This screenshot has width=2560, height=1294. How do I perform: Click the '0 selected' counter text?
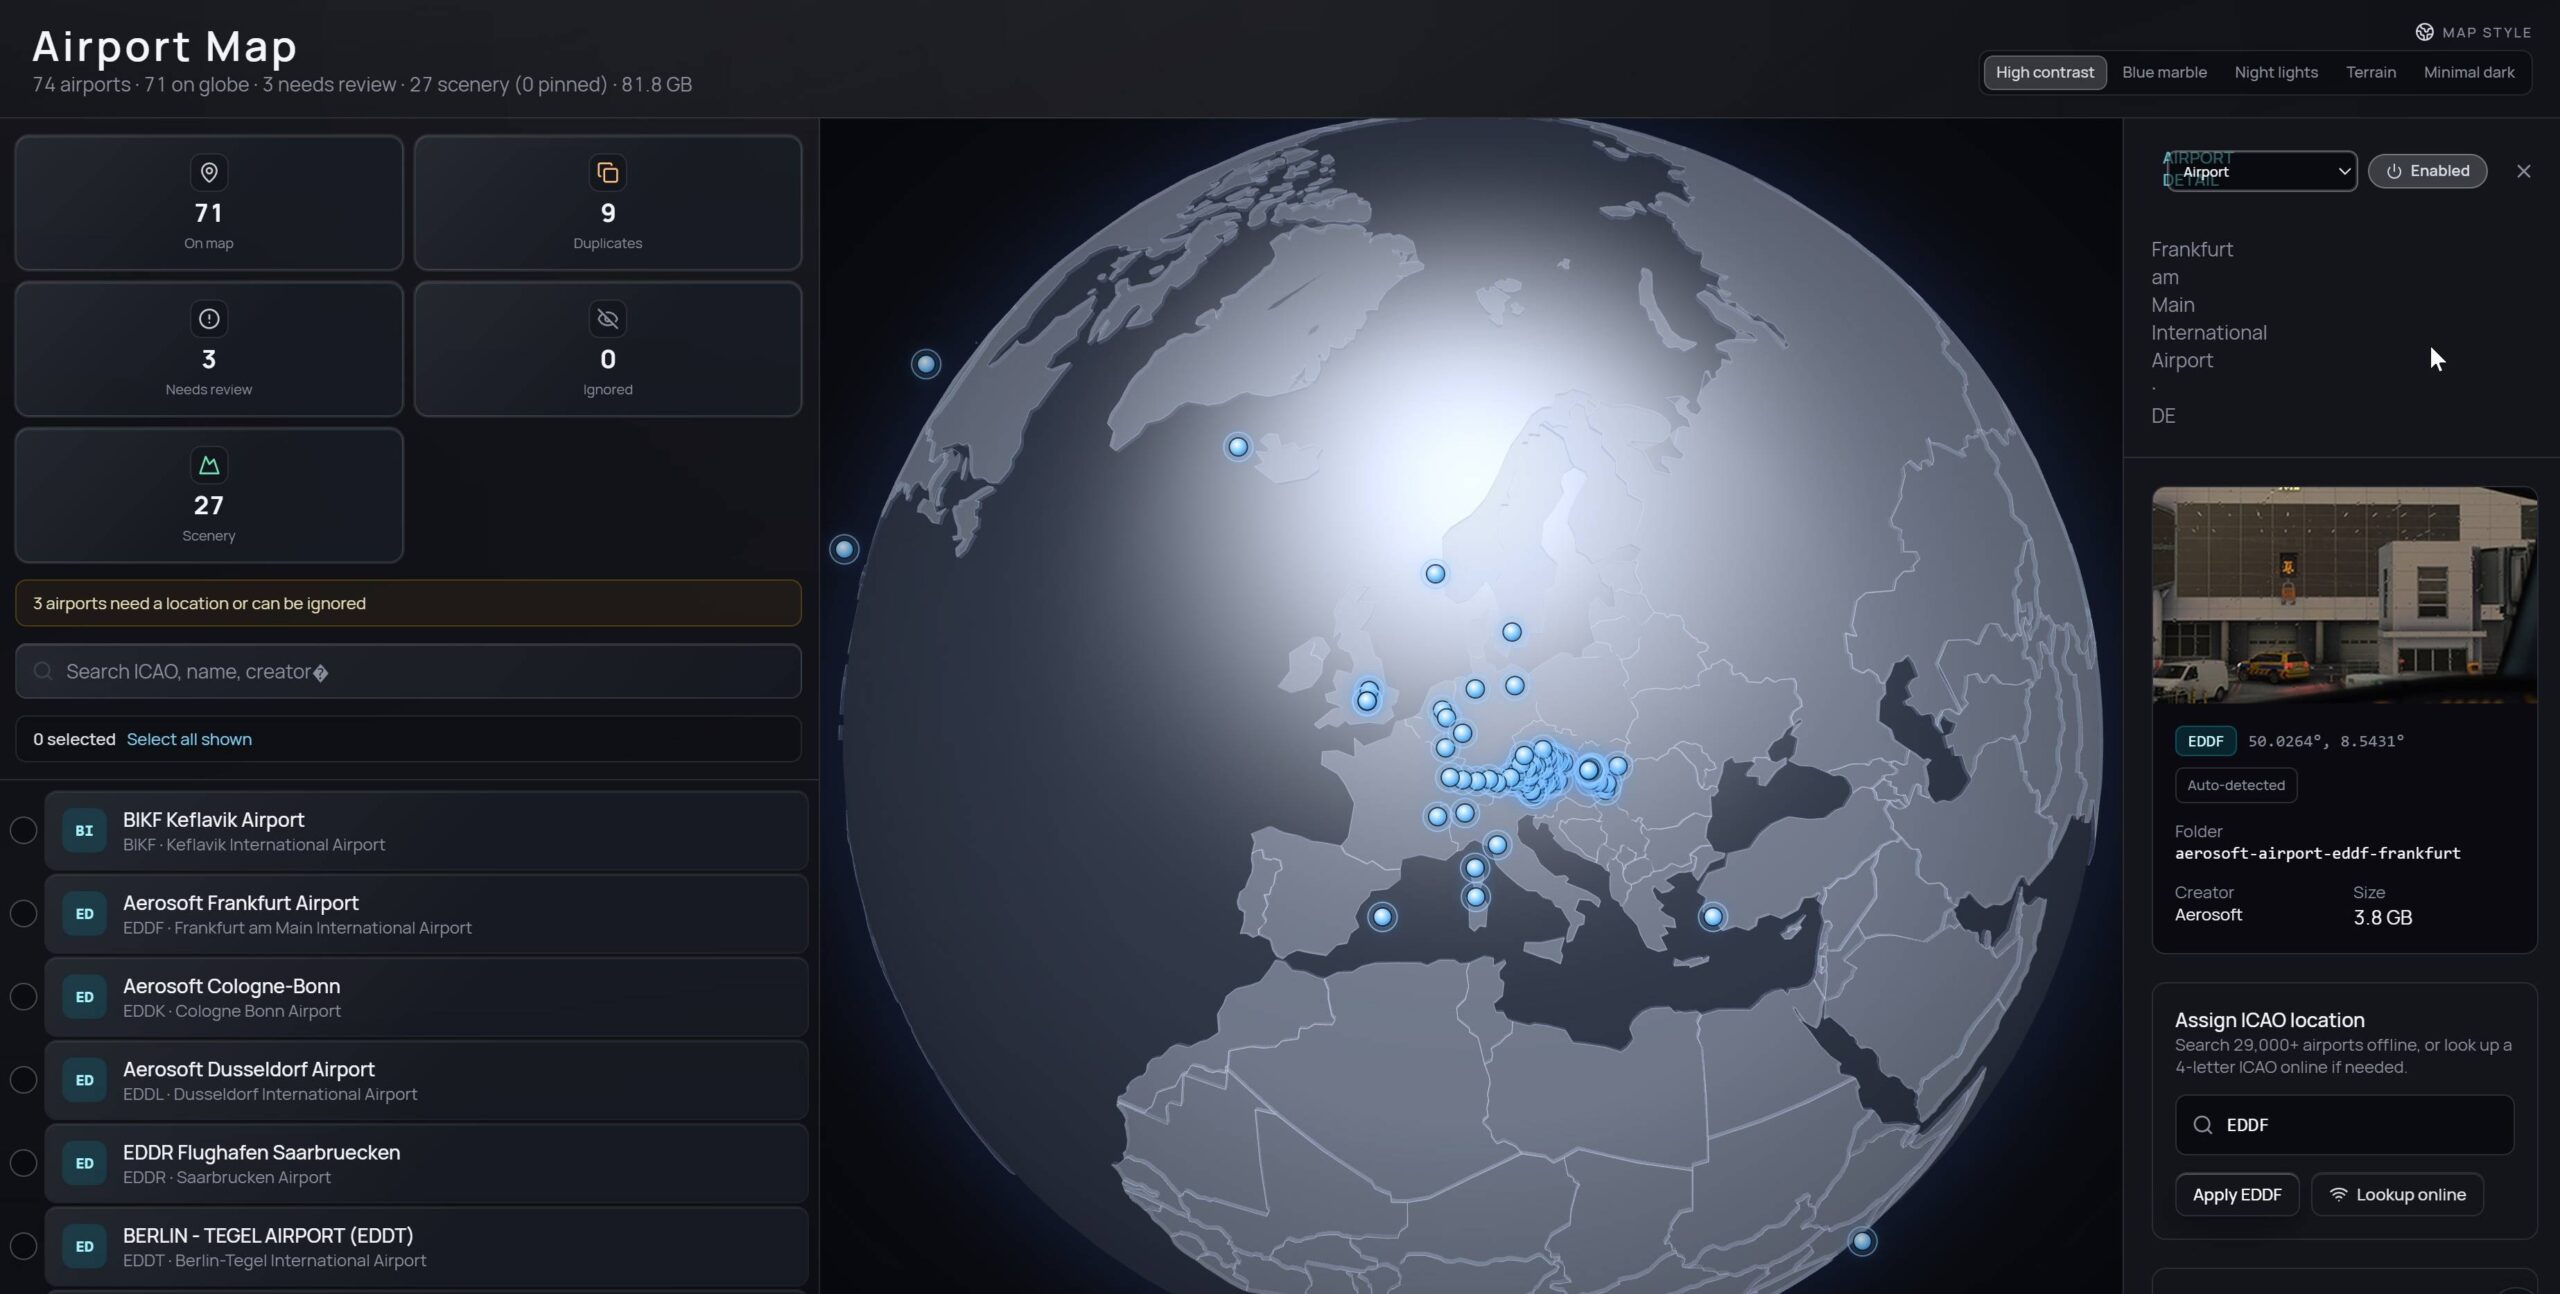click(74, 739)
